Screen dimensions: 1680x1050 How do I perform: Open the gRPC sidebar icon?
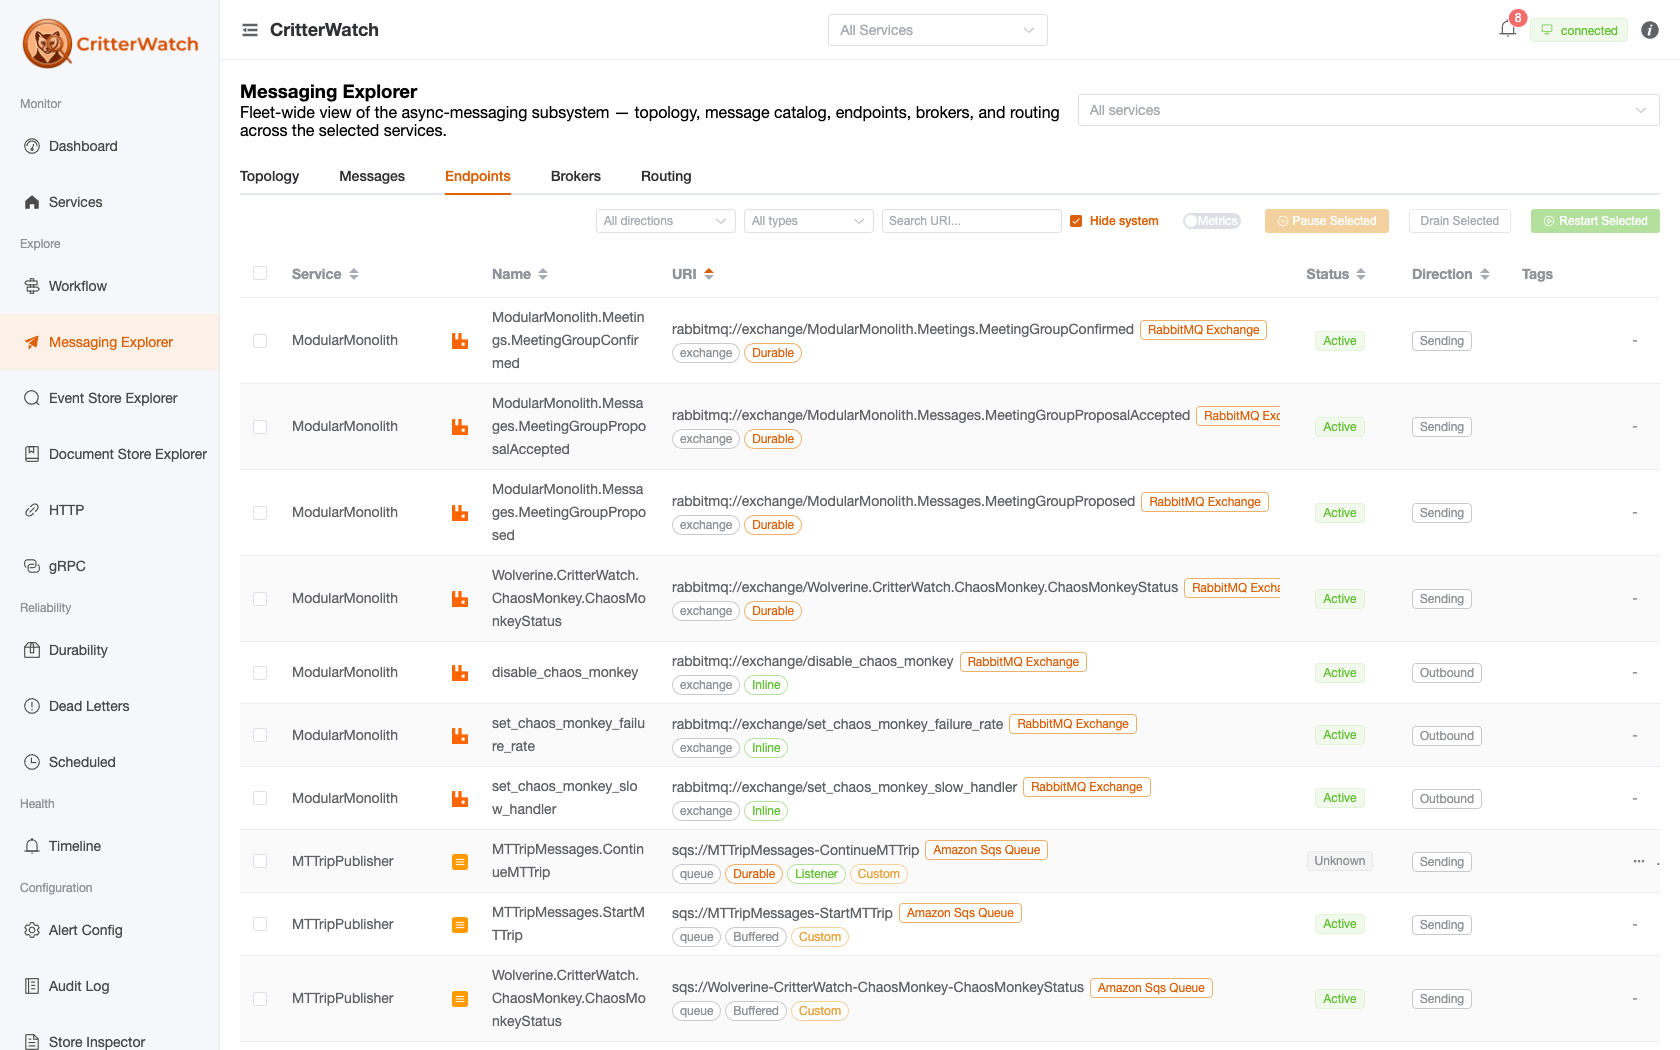pyautogui.click(x=32, y=566)
